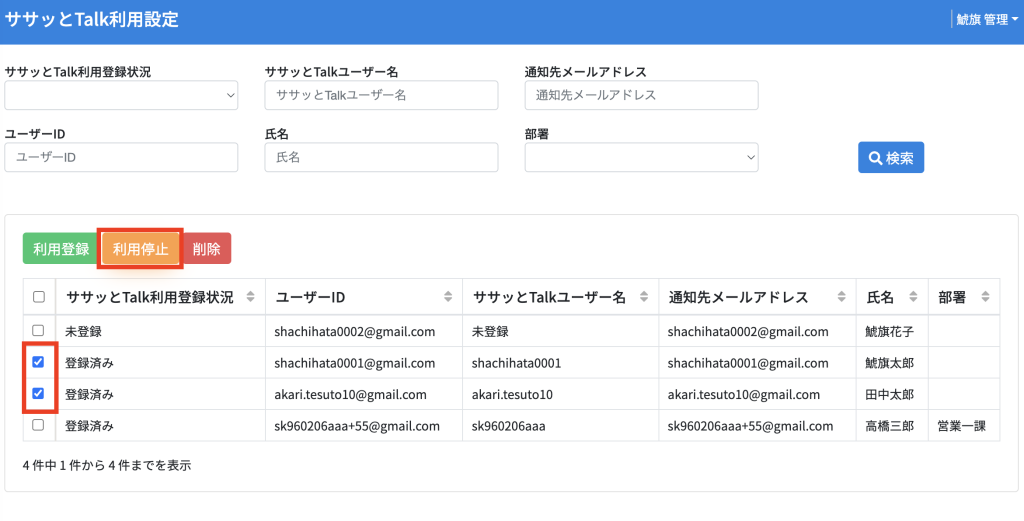Uncheck the checkbox for akari.tesuto10 row

tap(39, 393)
